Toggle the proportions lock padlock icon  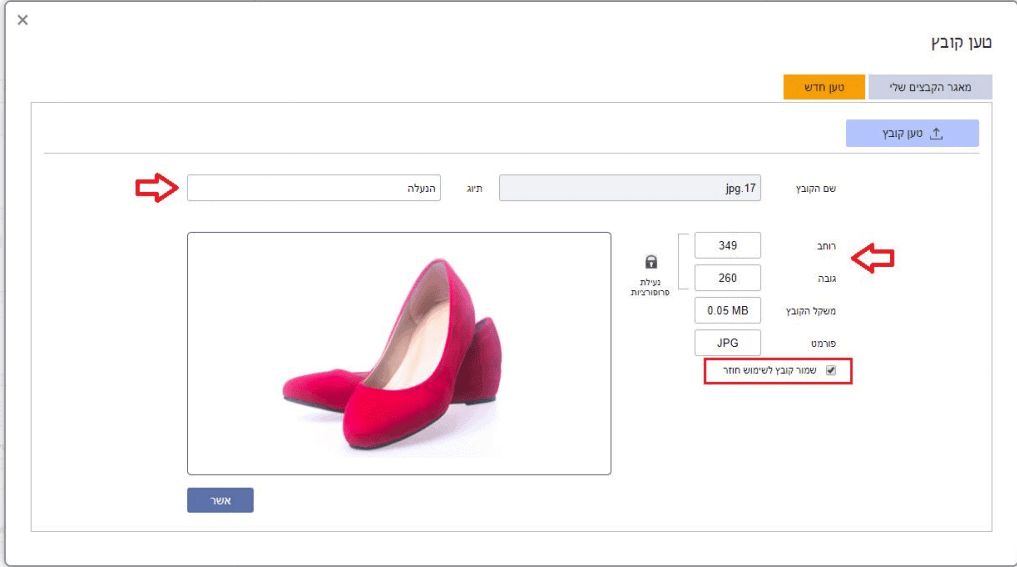pos(651,261)
